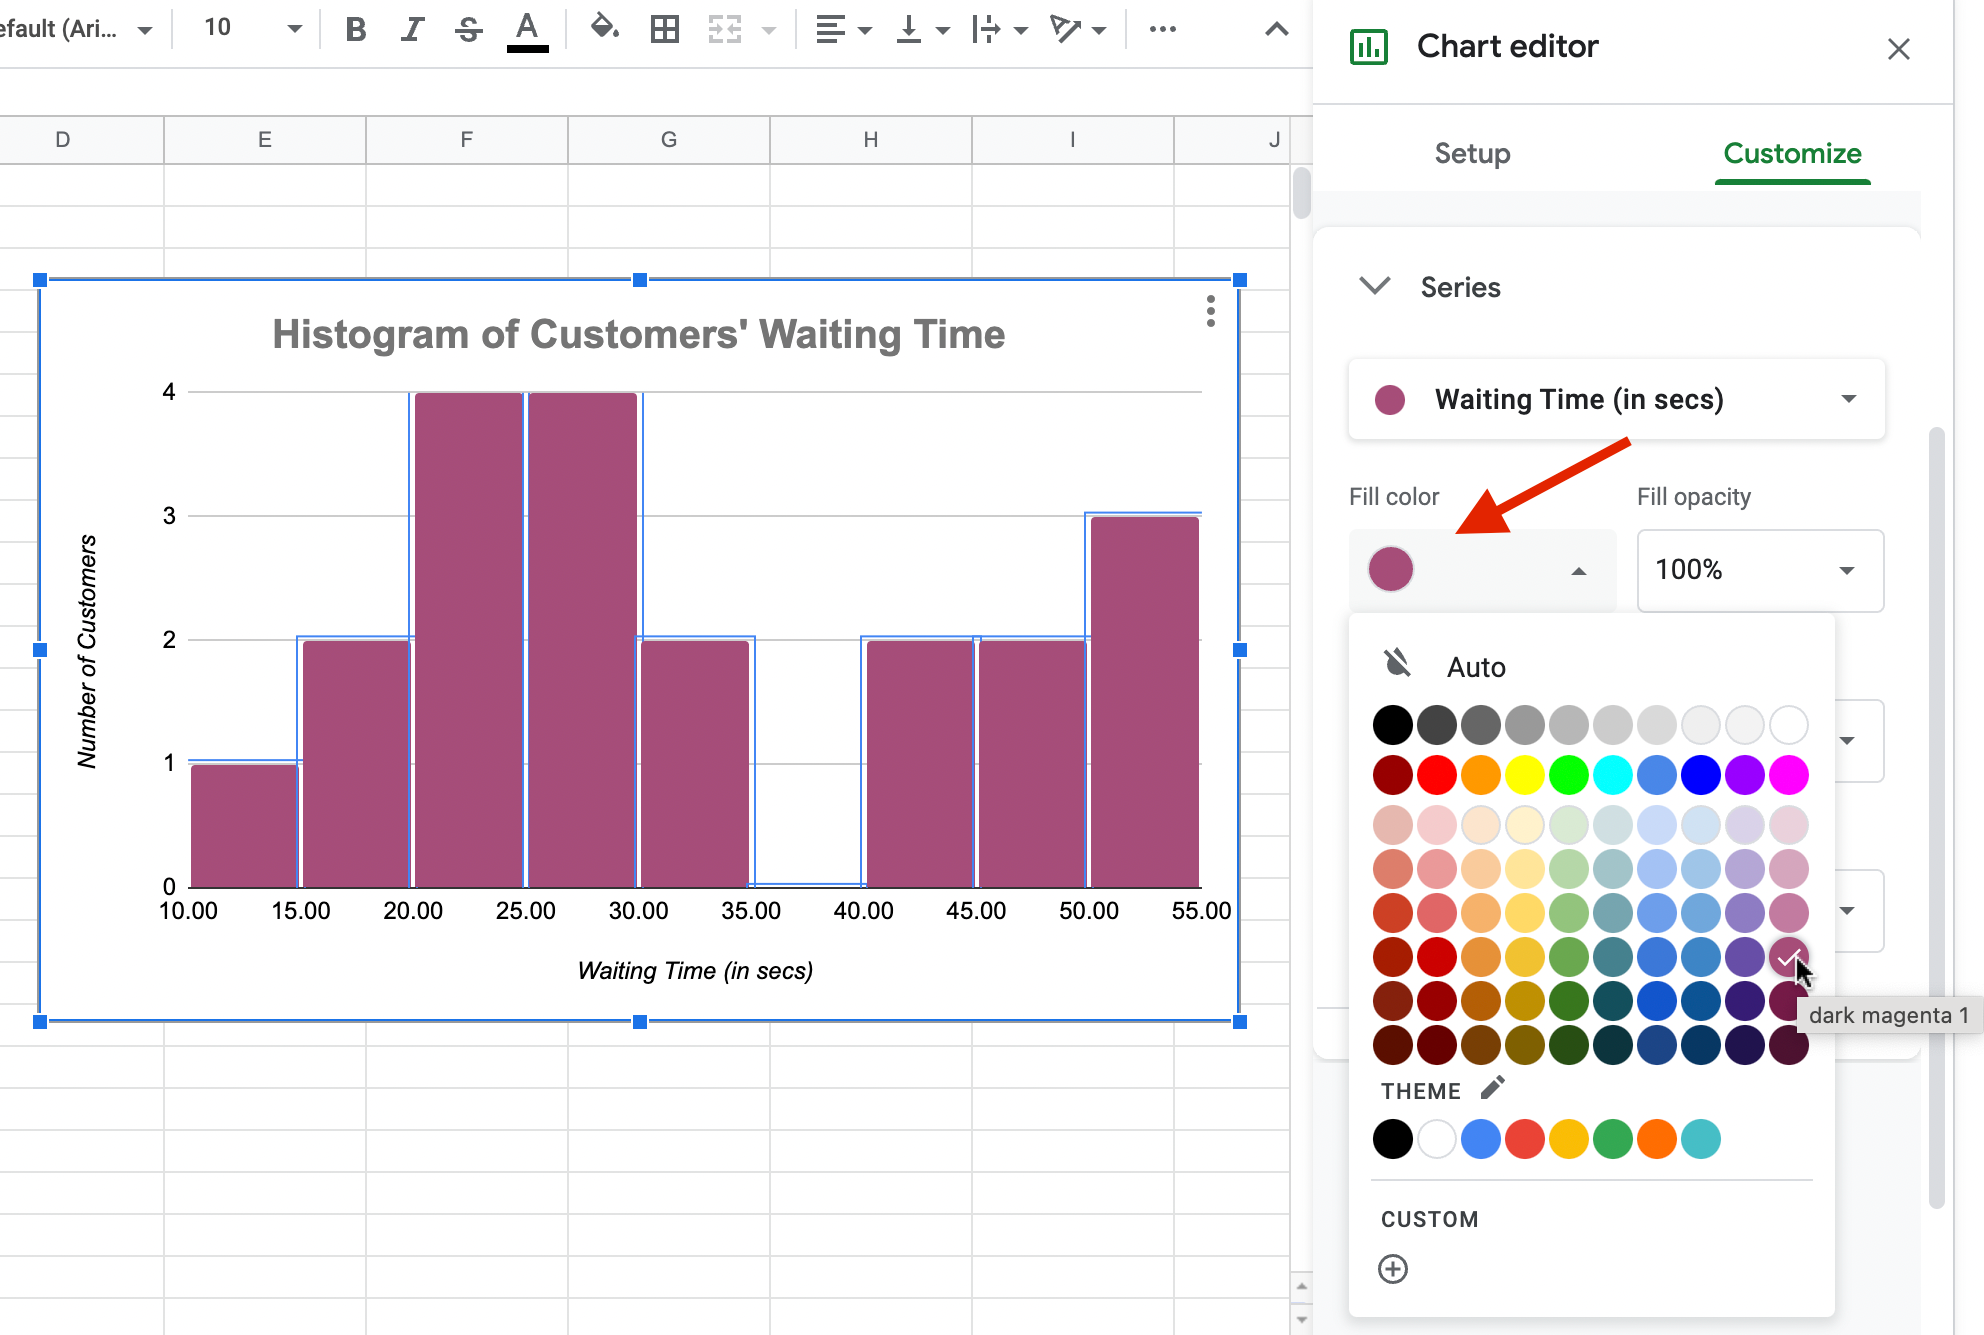Hide the toolbar with collapse arrow
This screenshot has height=1335, width=1984.
pos(1276,30)
